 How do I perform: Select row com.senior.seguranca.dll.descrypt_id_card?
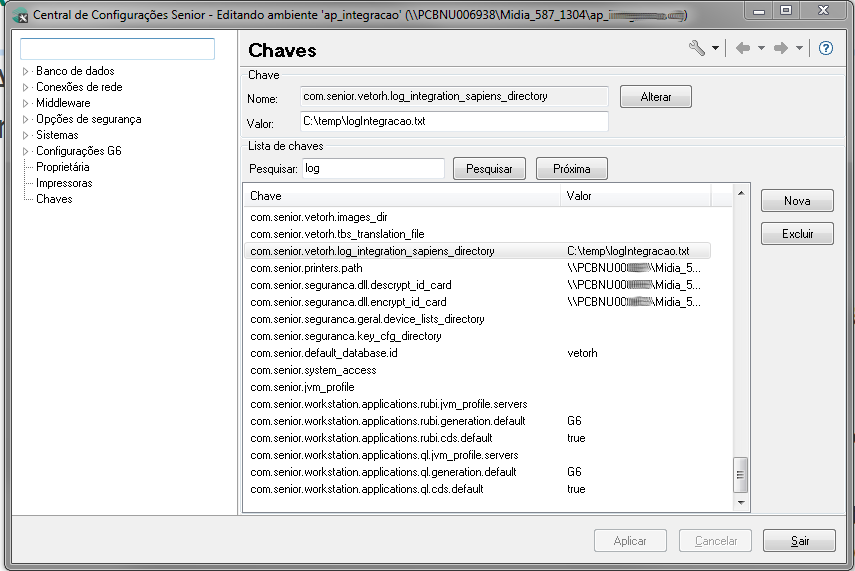(477, 285)
